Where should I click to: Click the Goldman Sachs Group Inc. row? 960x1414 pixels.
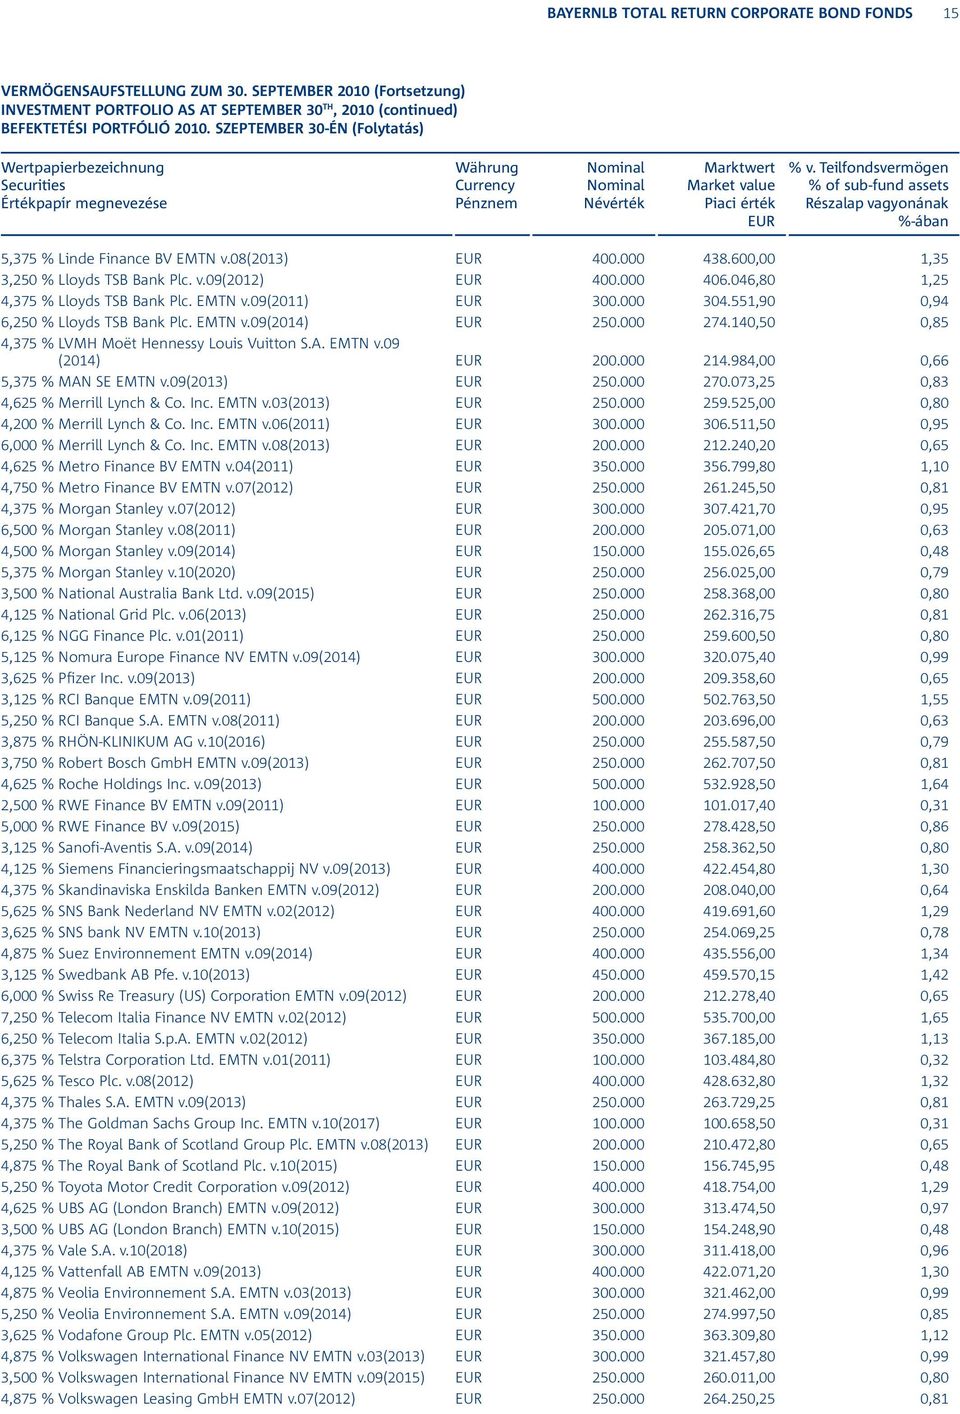pos(475,1123)
